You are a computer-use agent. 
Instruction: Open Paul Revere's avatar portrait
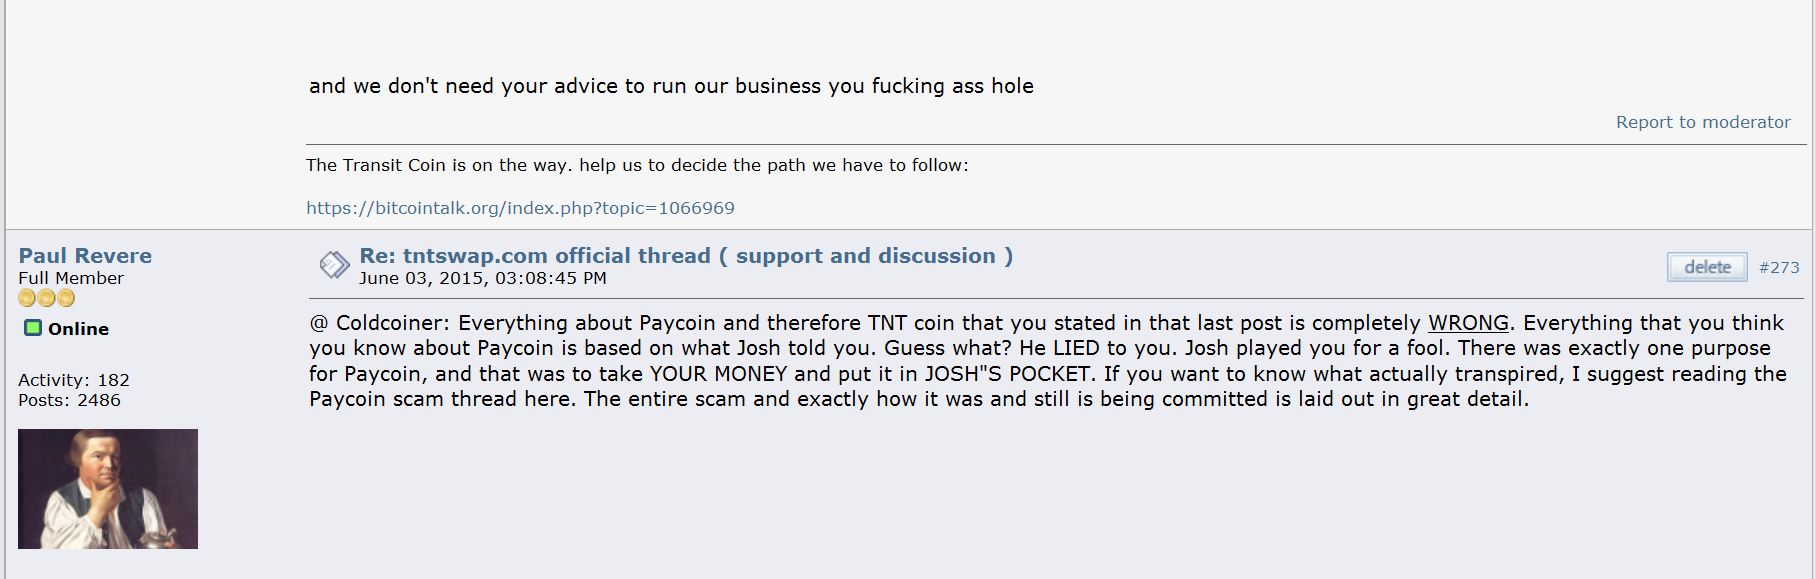click(x=108, y=488)
